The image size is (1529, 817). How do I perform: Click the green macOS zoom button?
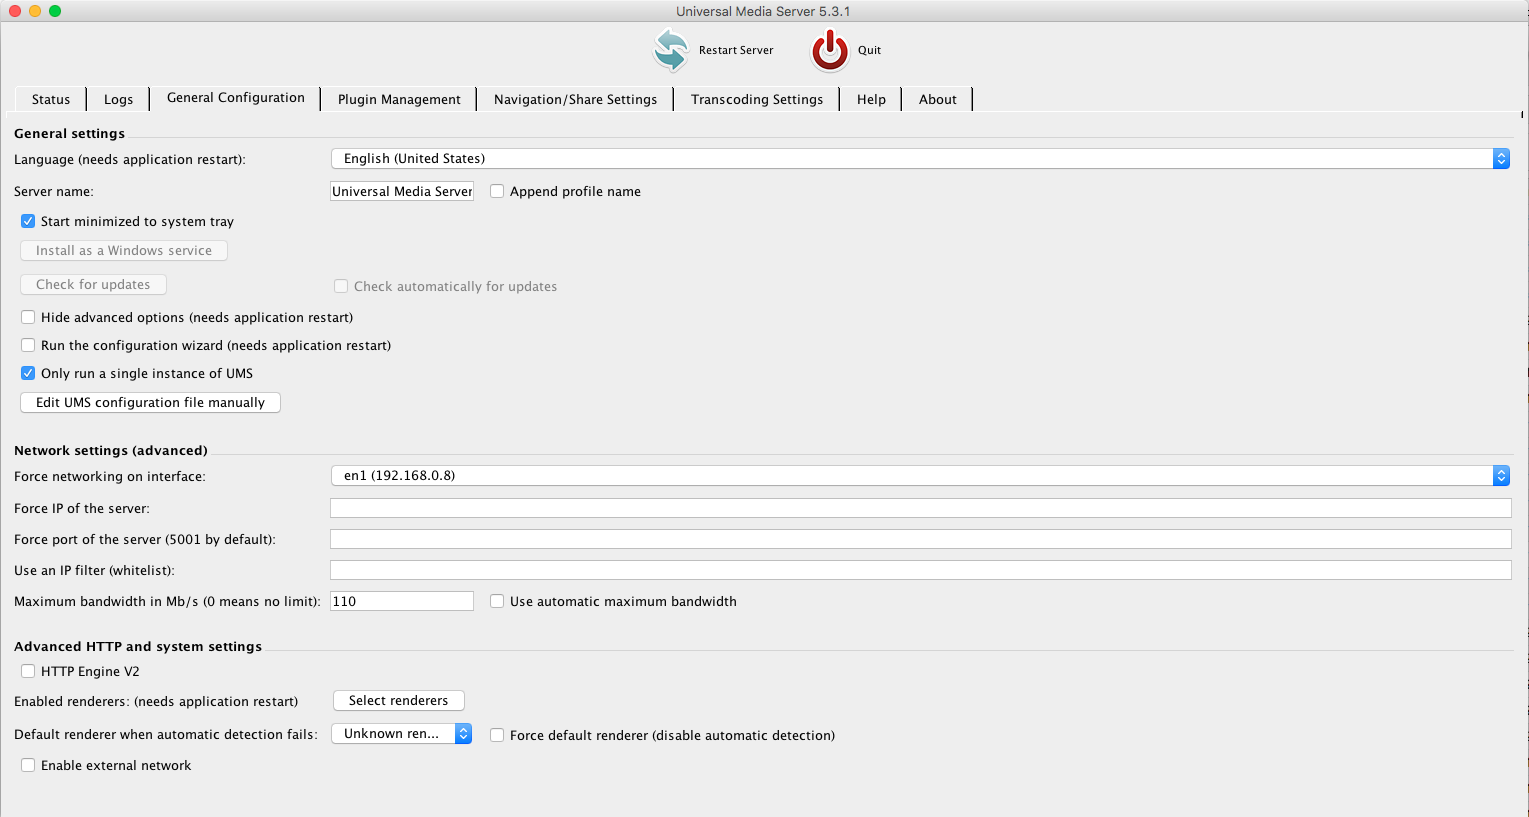(x=55, y=11)
